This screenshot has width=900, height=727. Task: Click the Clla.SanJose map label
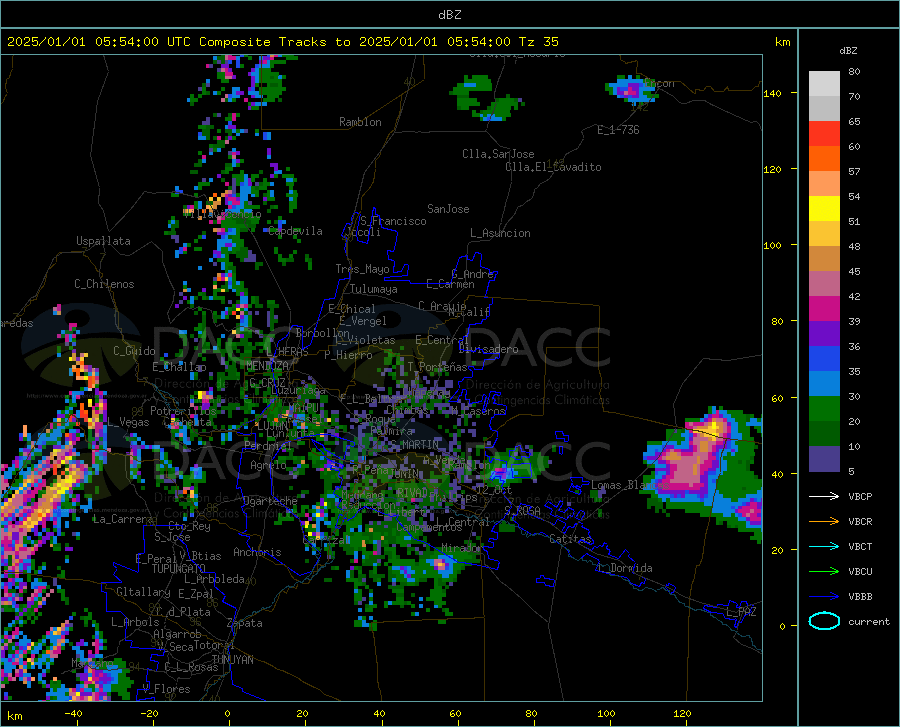click(x=498, y=154)
